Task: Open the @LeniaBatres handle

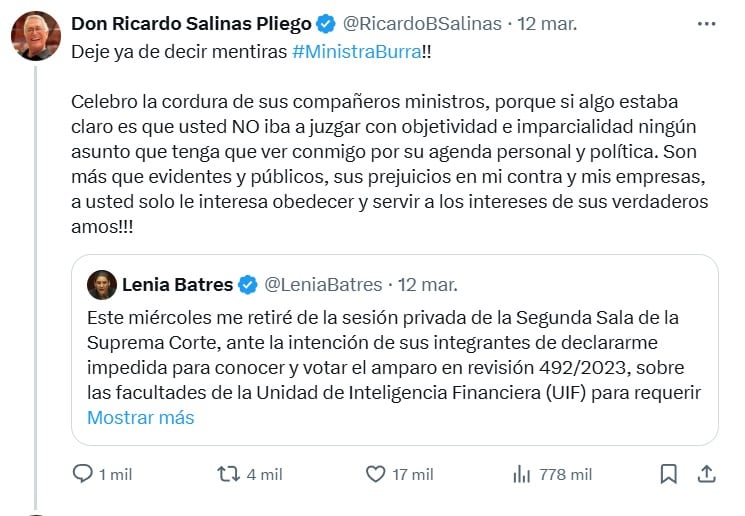Action: tap(322, 285)
